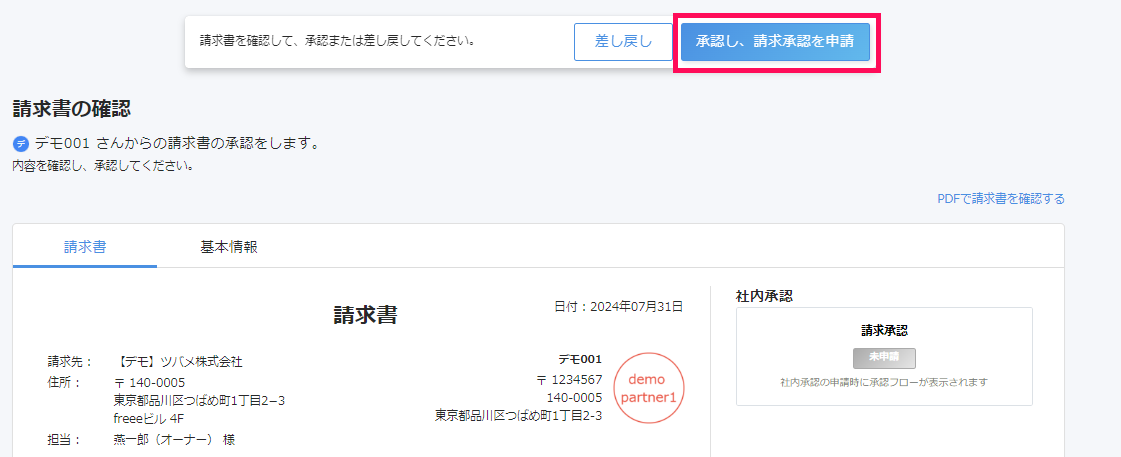Switch to the 基本情報 tab

pos(229,247)
